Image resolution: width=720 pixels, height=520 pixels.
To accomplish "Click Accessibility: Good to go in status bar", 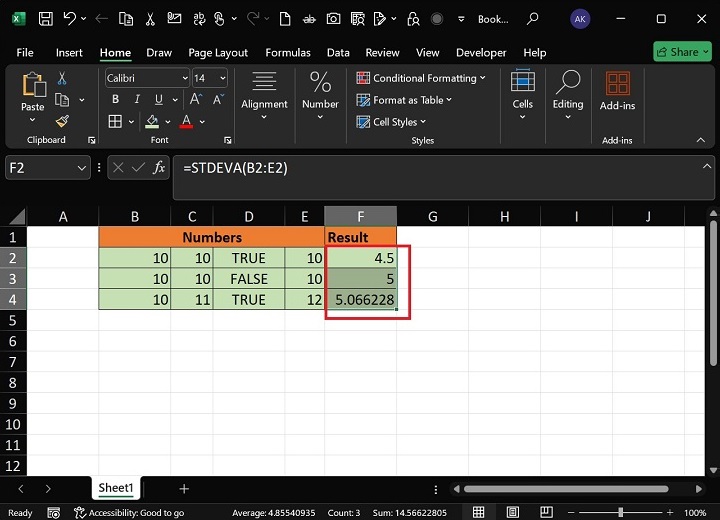I will tap(129, 512).
